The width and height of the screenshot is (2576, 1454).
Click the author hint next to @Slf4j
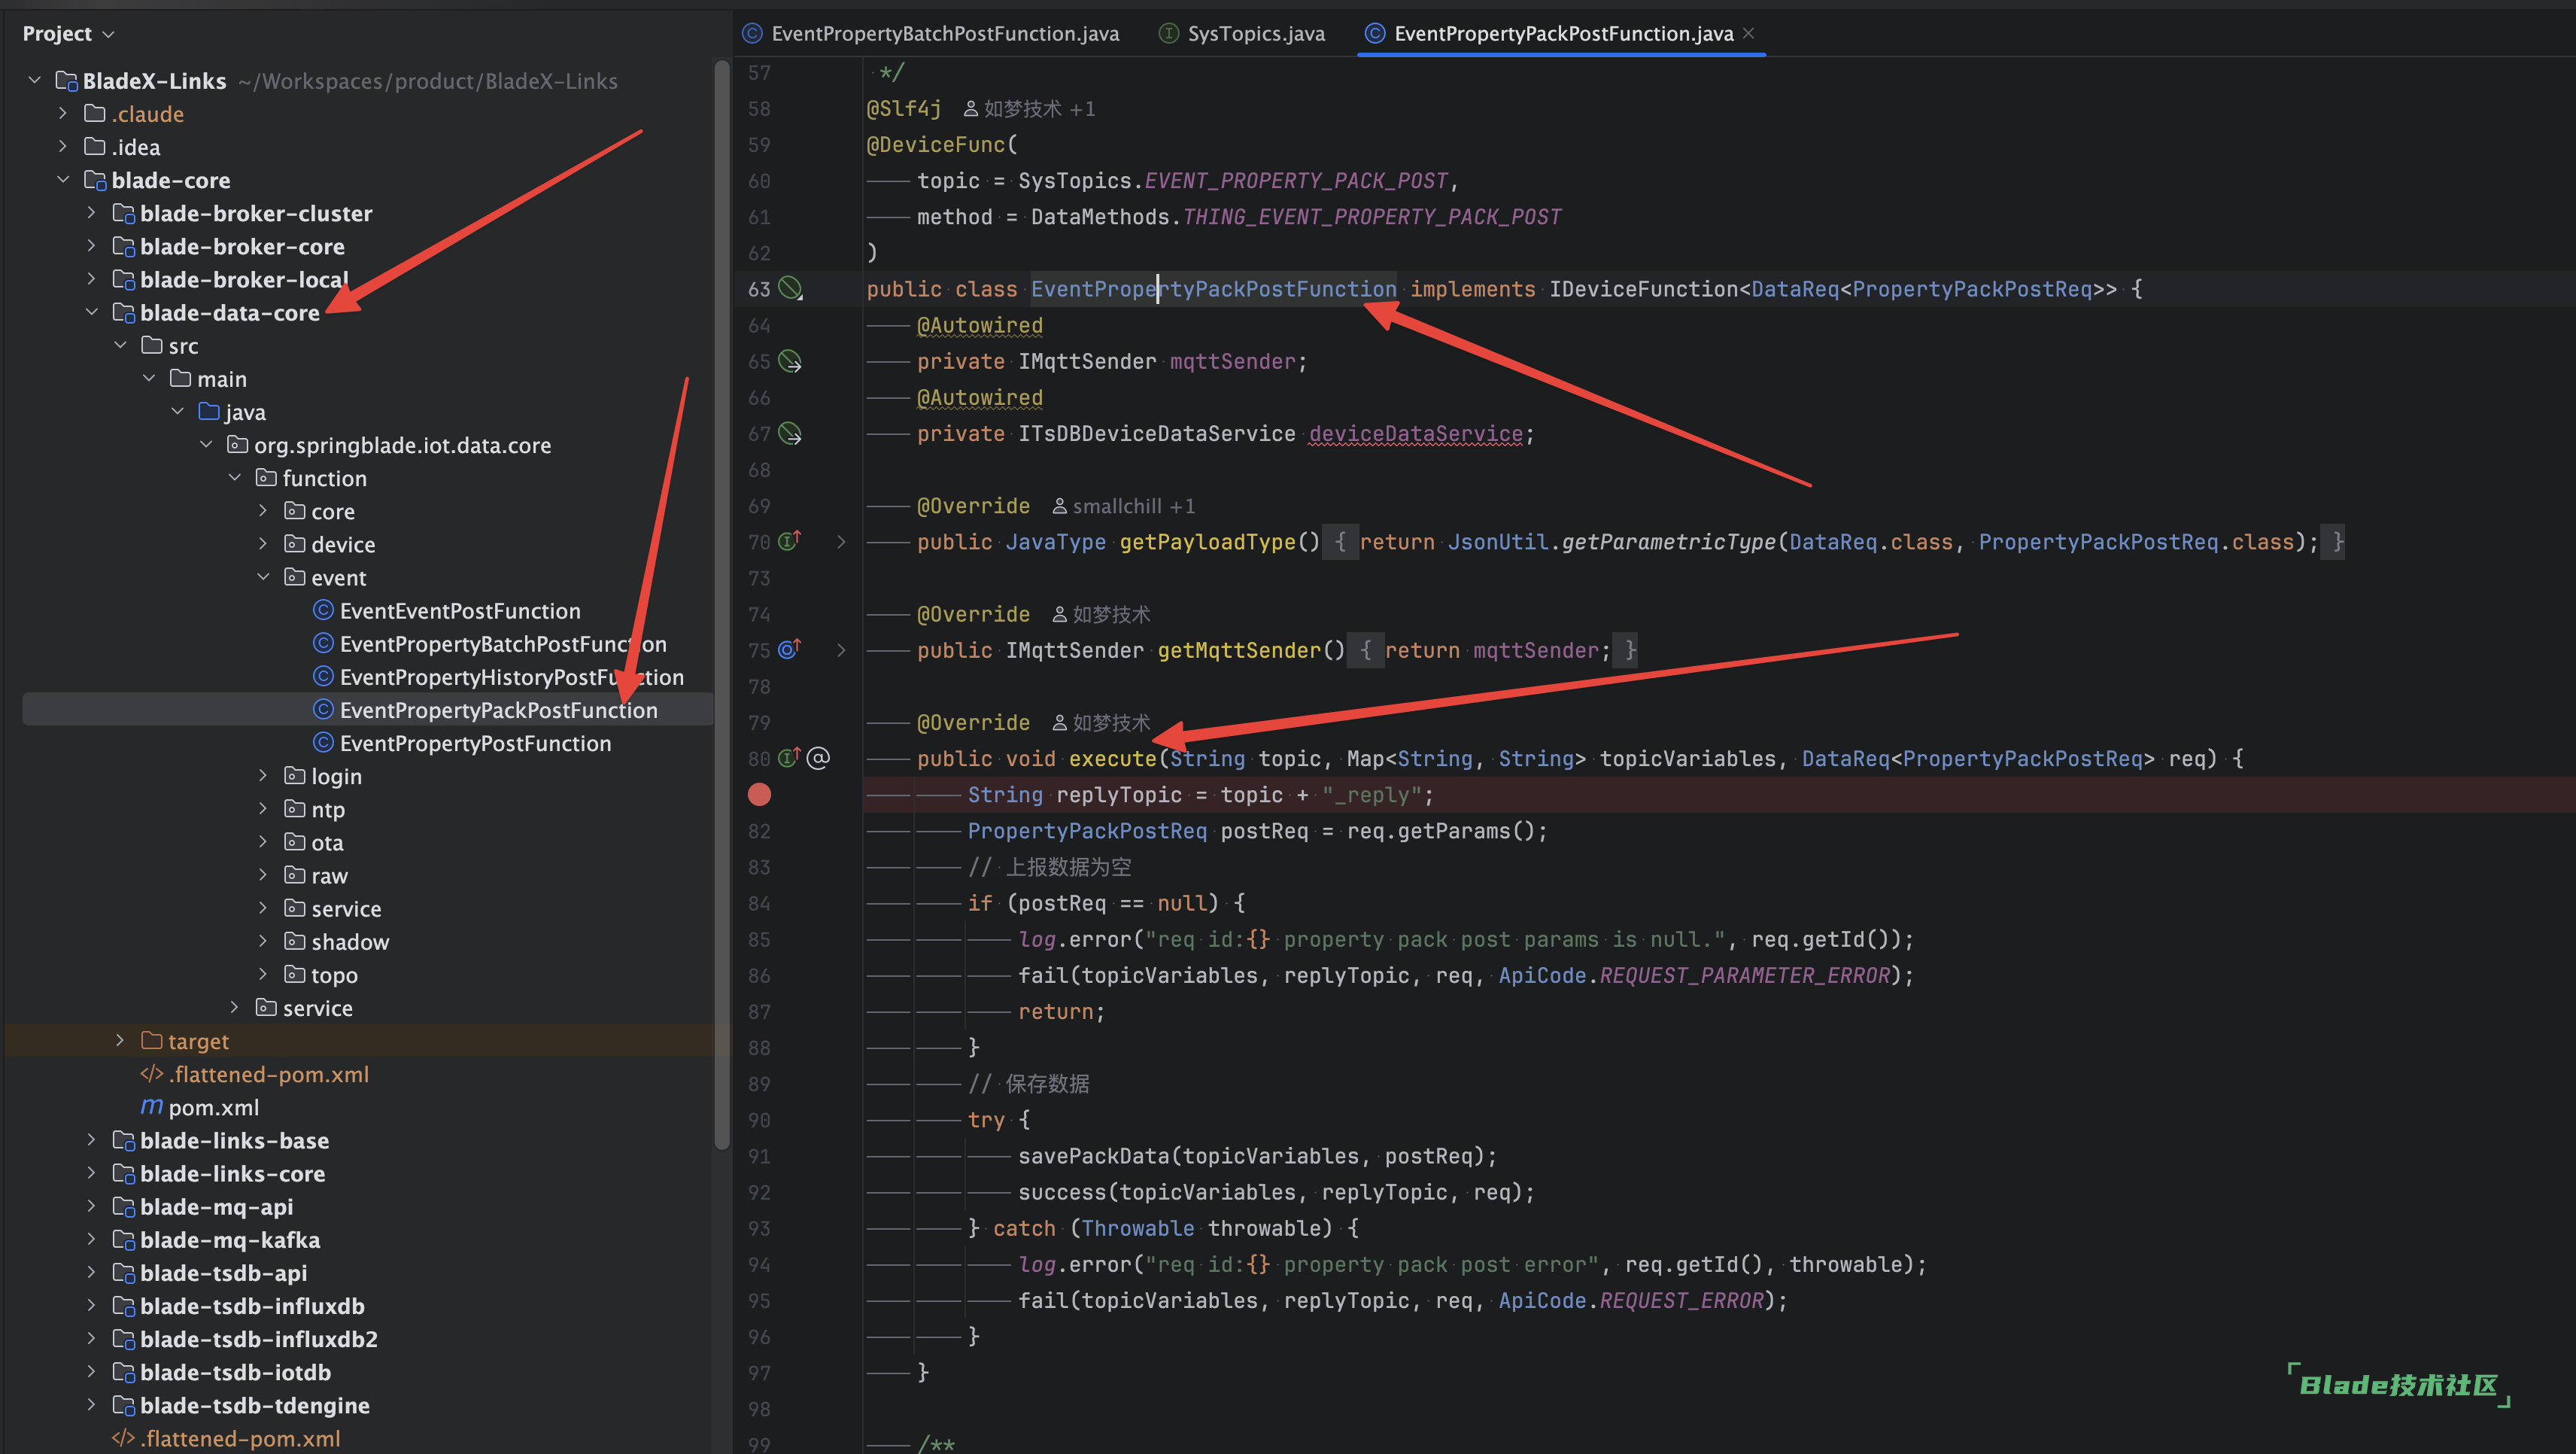coord(1029,108)
